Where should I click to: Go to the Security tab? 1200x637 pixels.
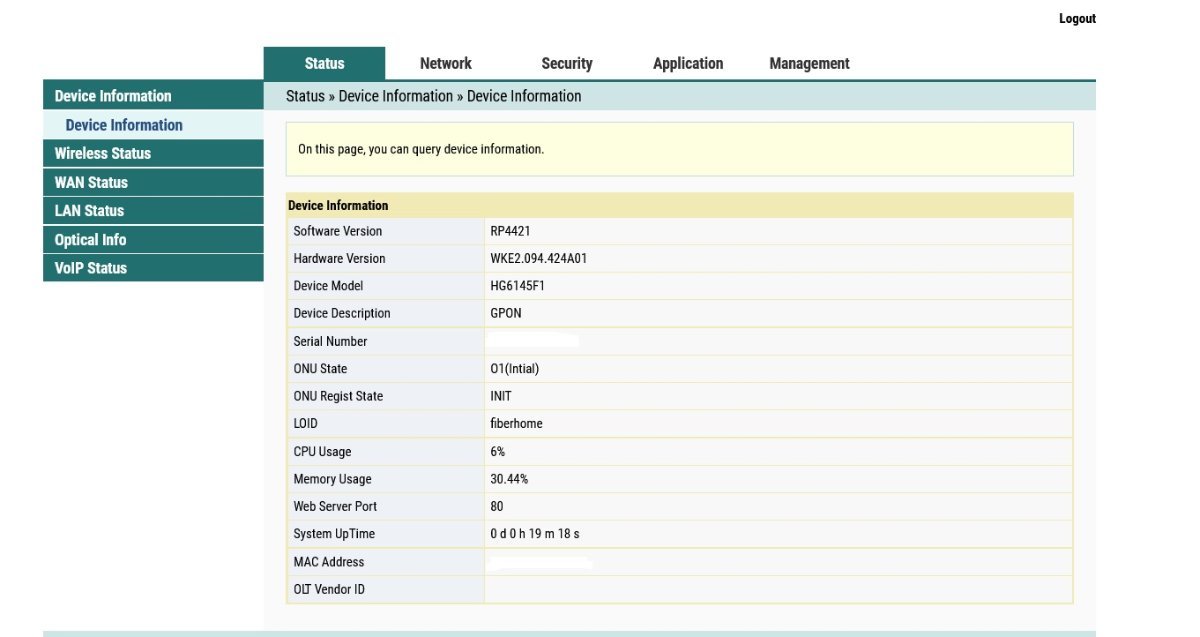[567, 63]
